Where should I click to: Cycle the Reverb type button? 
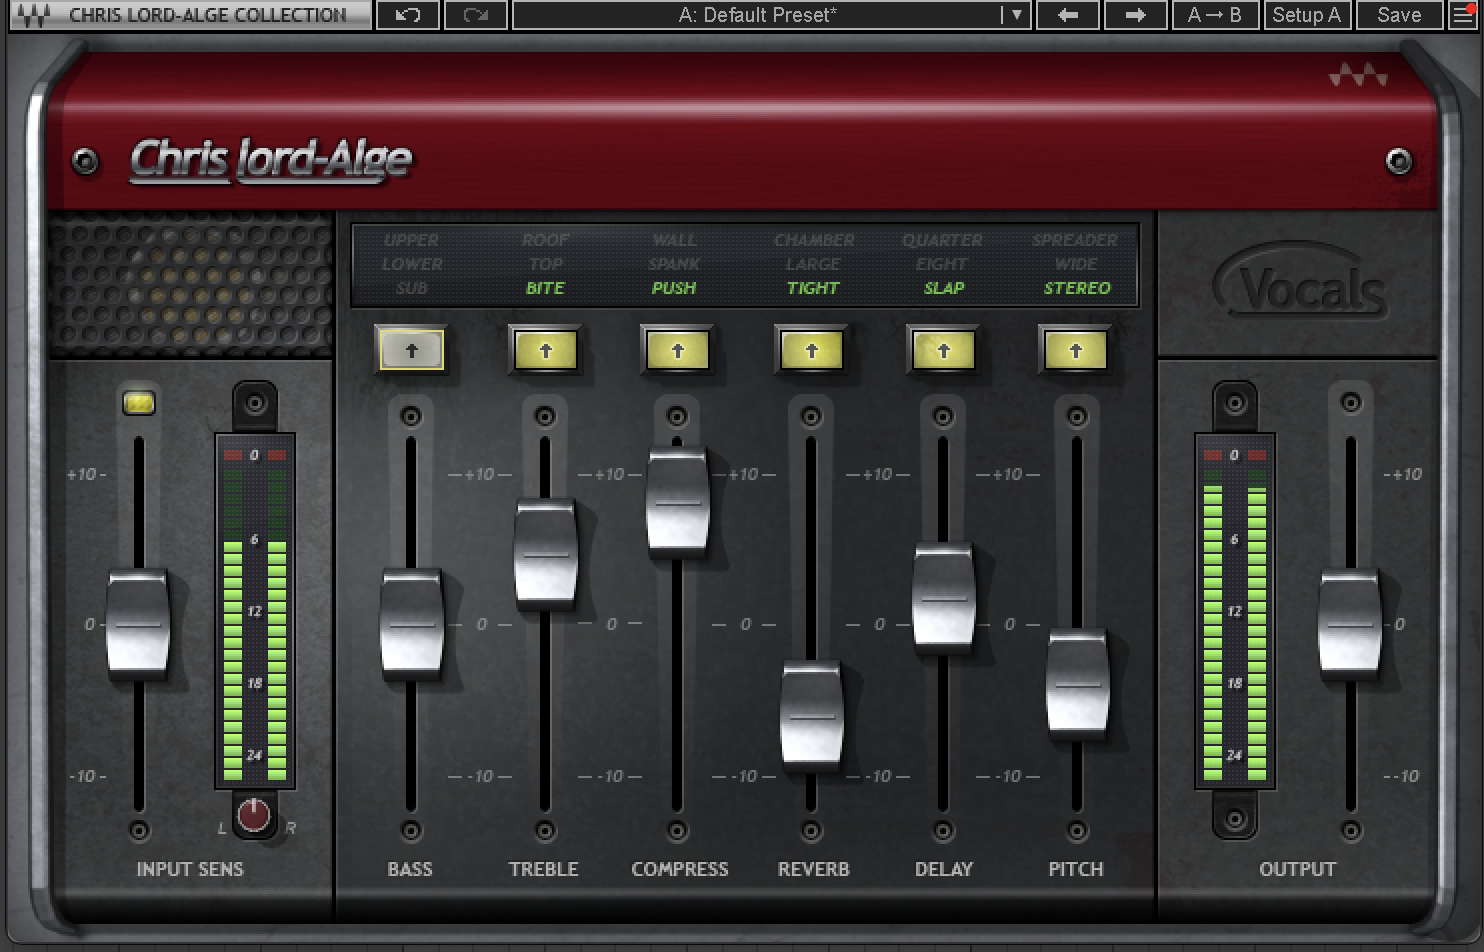point(811,351)
